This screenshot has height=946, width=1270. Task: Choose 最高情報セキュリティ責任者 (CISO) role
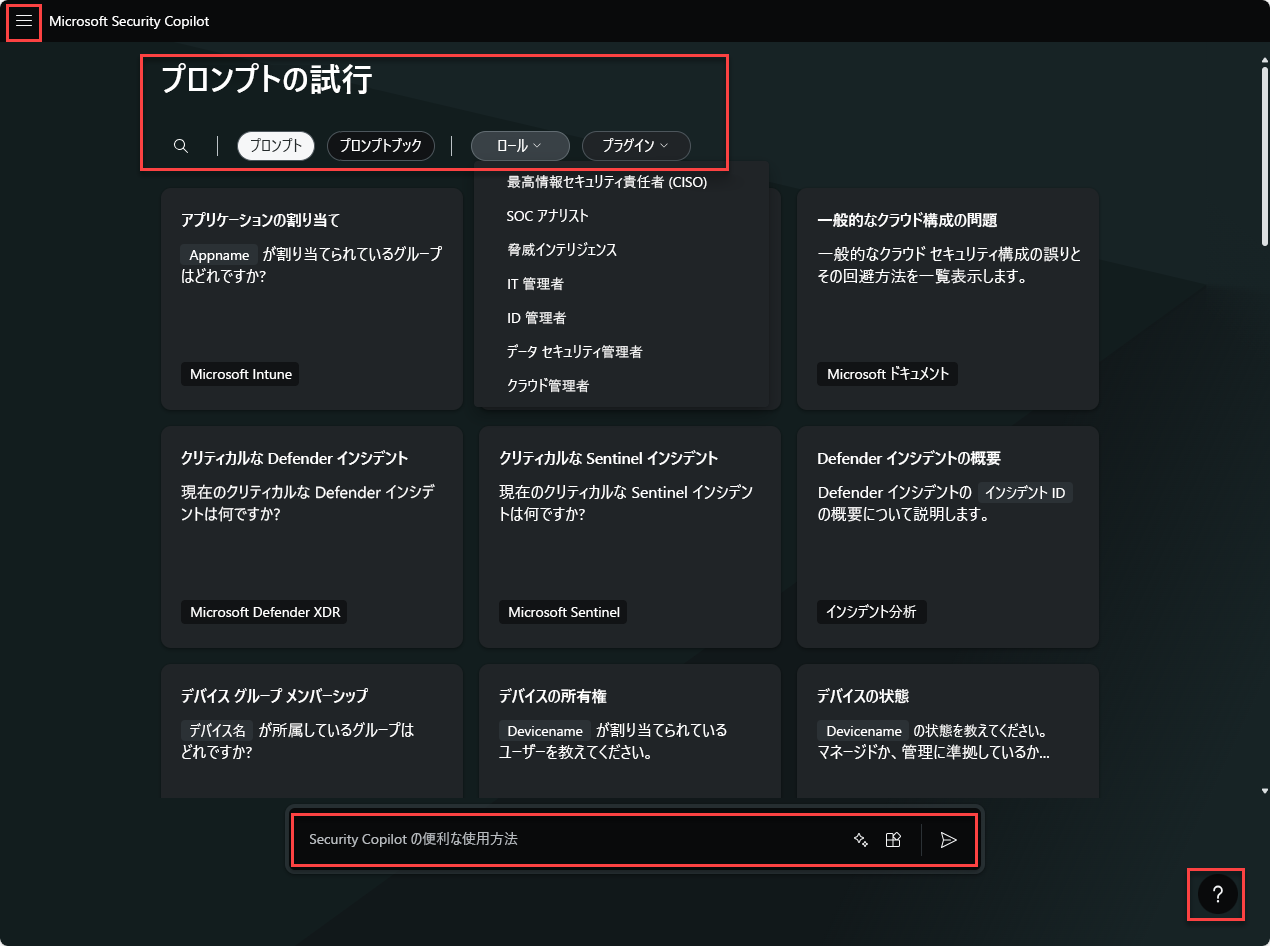pos(607,182)
